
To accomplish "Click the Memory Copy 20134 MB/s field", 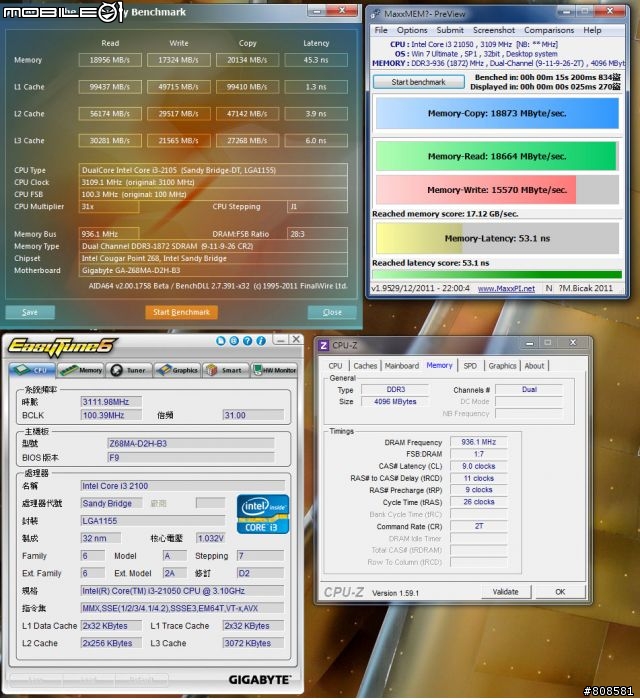I will [x=247, y=60].
